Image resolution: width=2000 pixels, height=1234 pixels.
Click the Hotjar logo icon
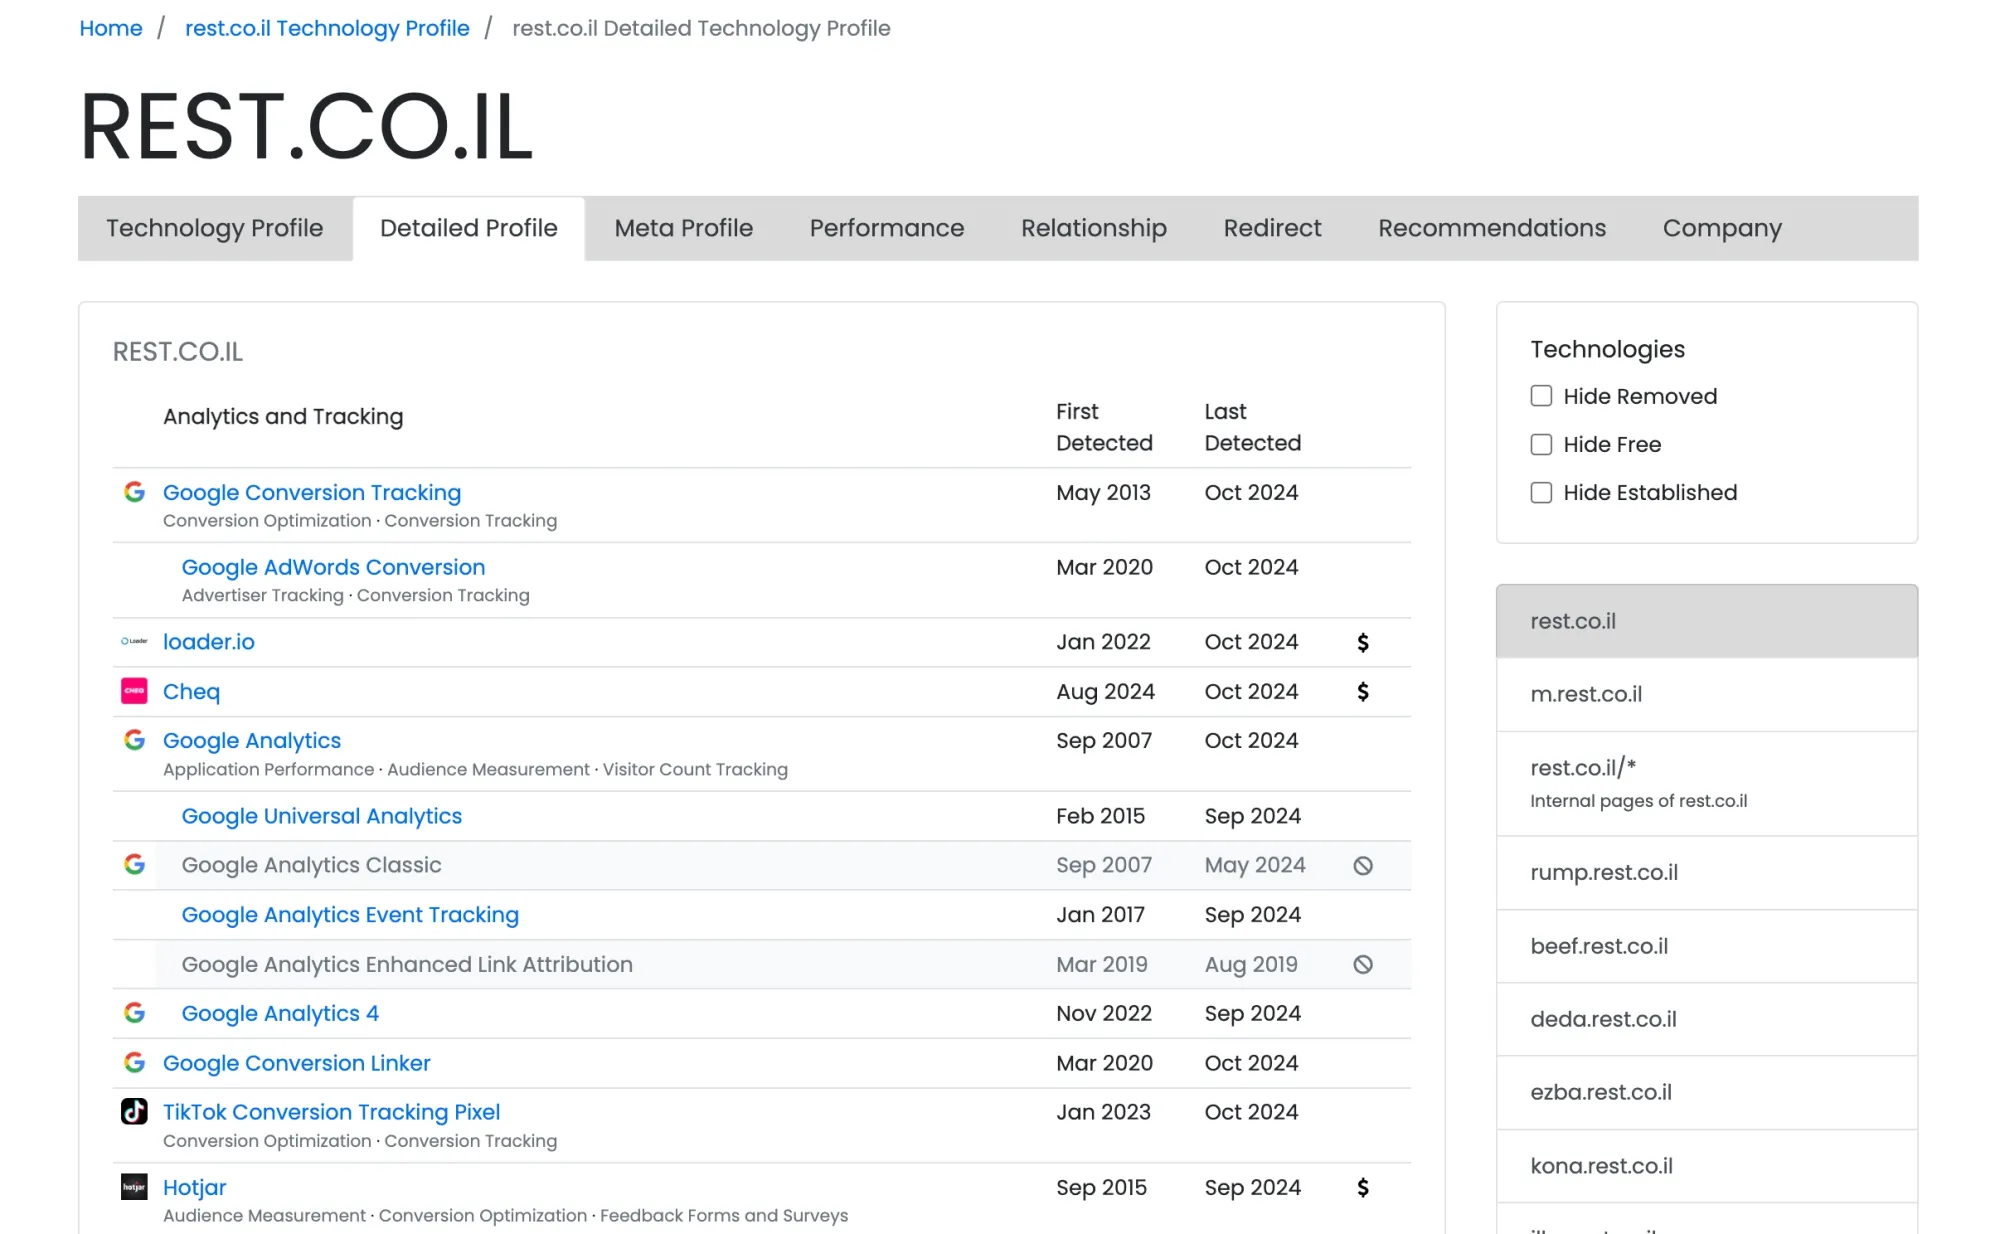[x=134, y=1187]
